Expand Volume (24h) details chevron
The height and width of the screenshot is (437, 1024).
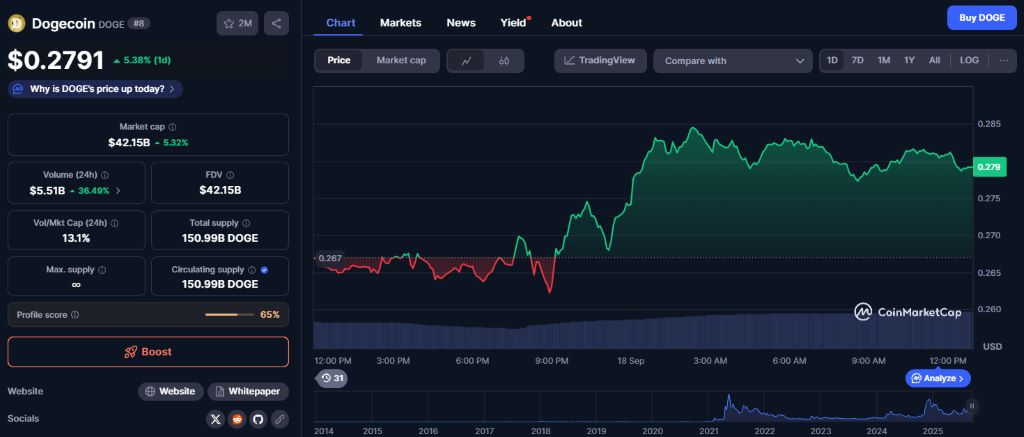(x=119, y=190)
